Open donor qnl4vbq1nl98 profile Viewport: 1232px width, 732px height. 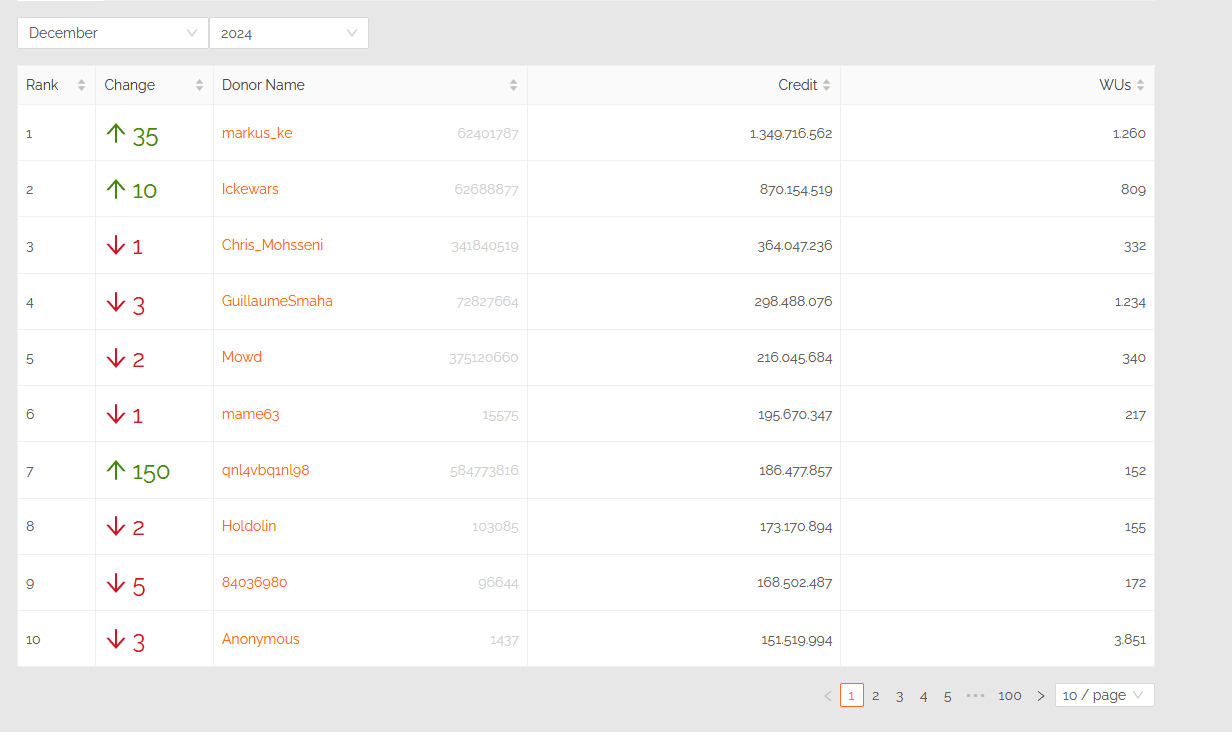coord(266,470)
